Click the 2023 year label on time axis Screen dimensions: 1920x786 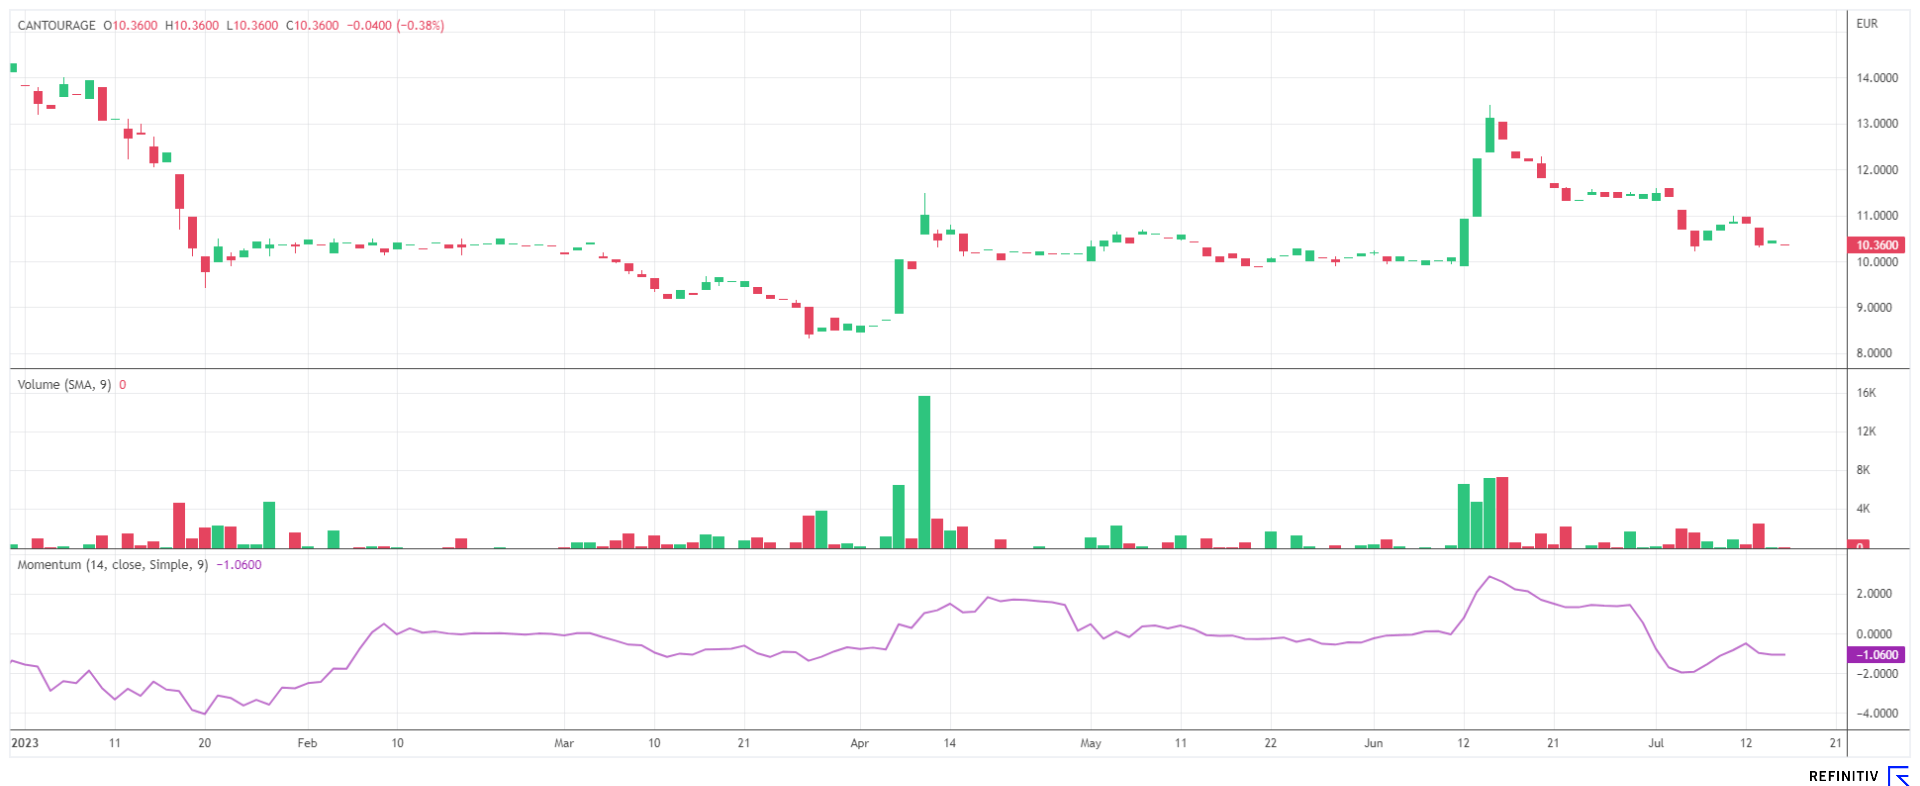coord(25,742)
